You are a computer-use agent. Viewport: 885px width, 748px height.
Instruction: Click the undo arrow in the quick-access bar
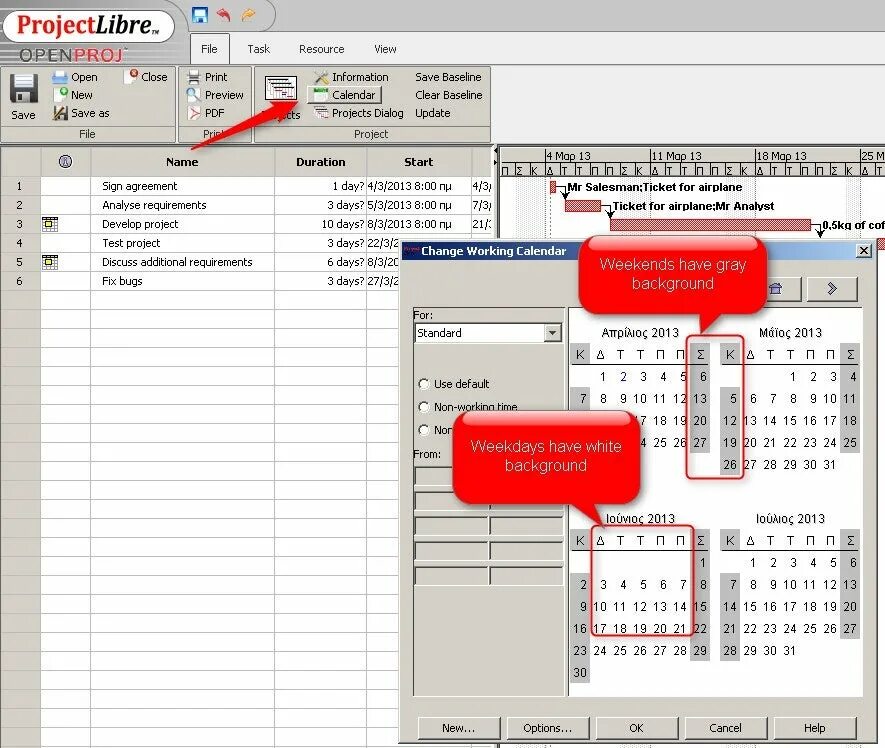click(x=224, y=15)
